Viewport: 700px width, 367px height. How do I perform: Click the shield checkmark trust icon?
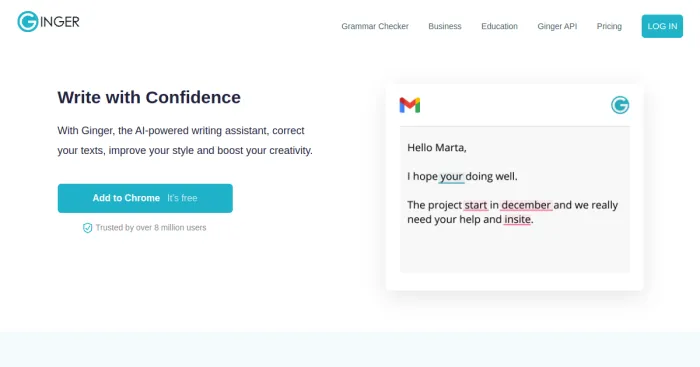point(88,228)
